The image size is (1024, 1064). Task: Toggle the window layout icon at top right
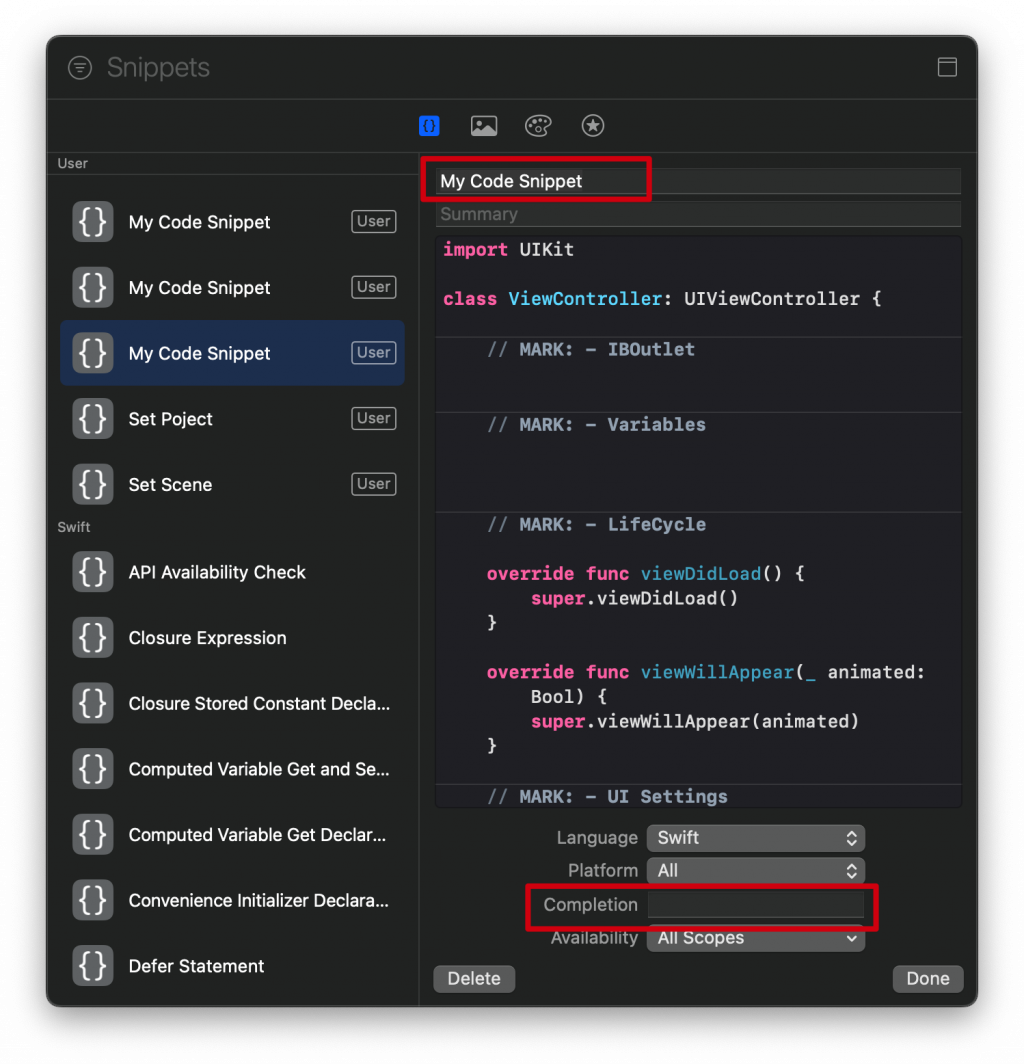[x=946, y=67]
